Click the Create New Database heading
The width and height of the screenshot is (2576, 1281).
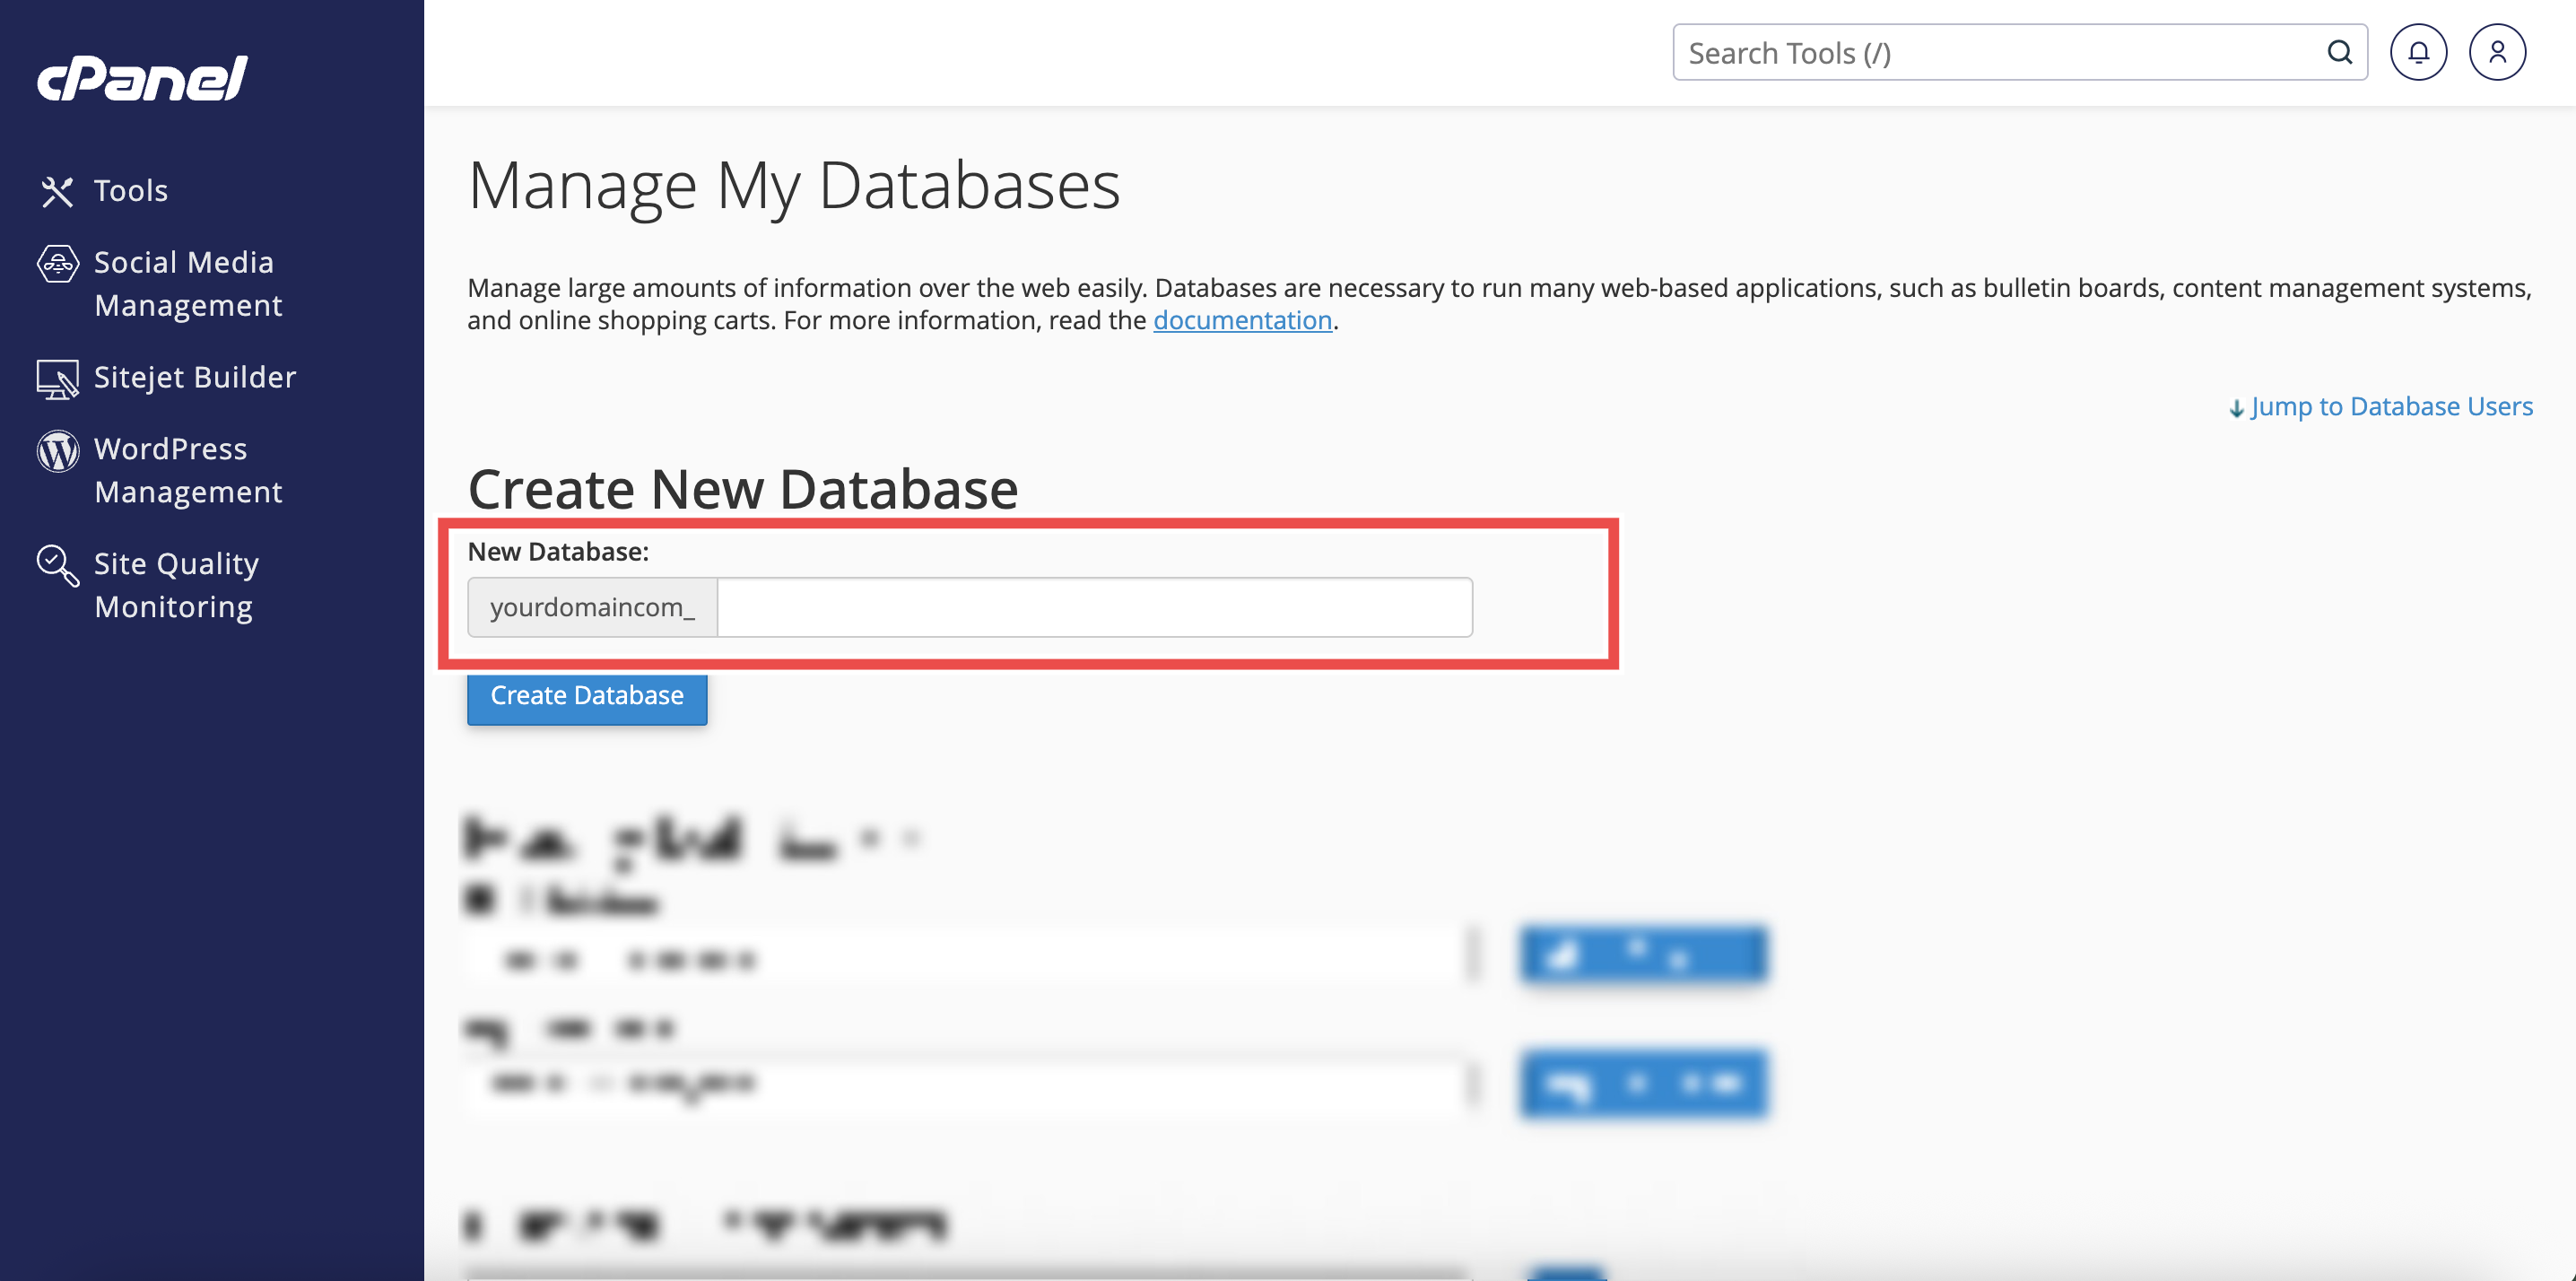[743, 489]
